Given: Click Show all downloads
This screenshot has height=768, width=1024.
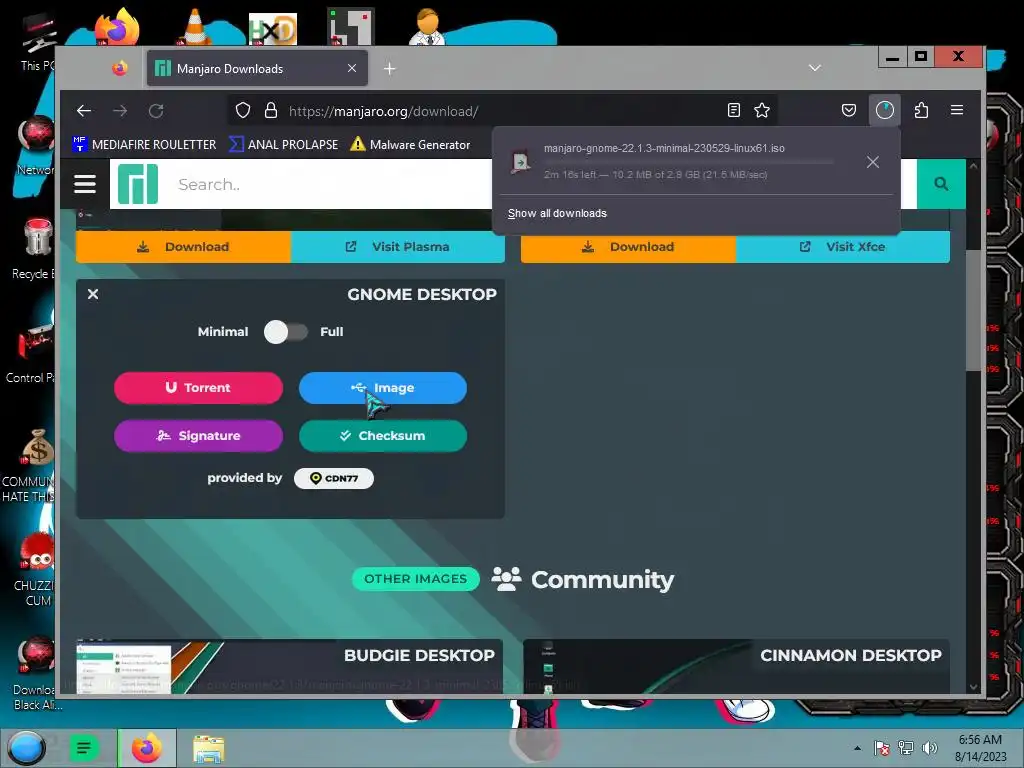Looking at the screenshot, I should click(557, 214).
